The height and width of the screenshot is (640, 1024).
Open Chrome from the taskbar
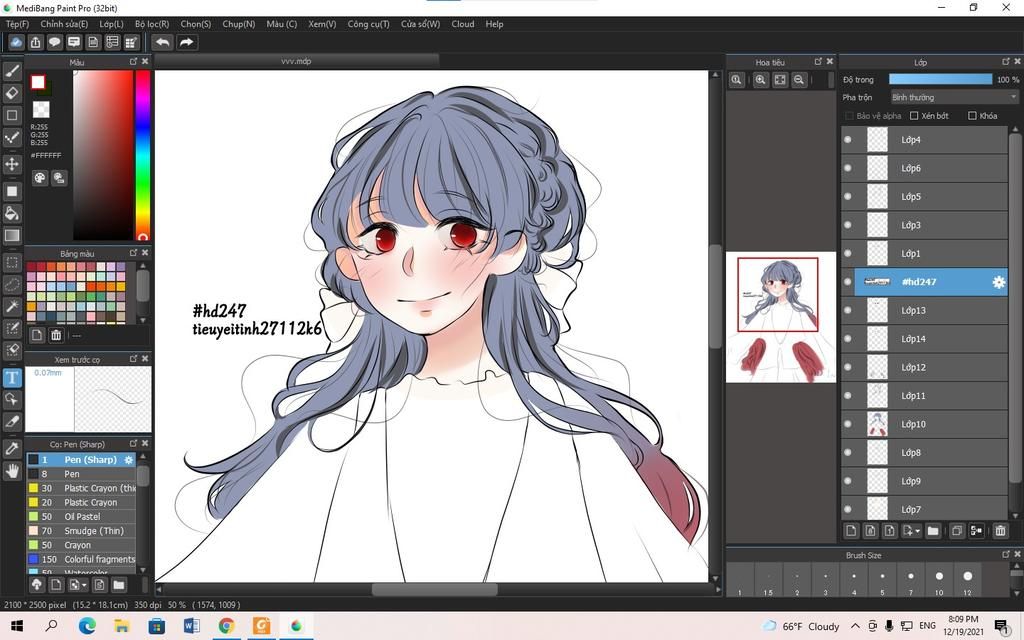227,626
